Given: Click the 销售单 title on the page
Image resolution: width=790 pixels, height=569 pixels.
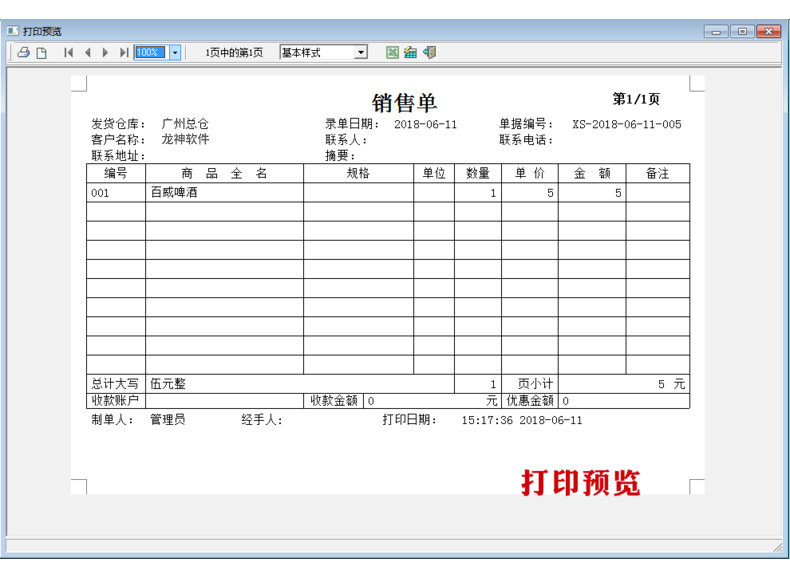Looking at the screenshot, I should click(404, 103).
